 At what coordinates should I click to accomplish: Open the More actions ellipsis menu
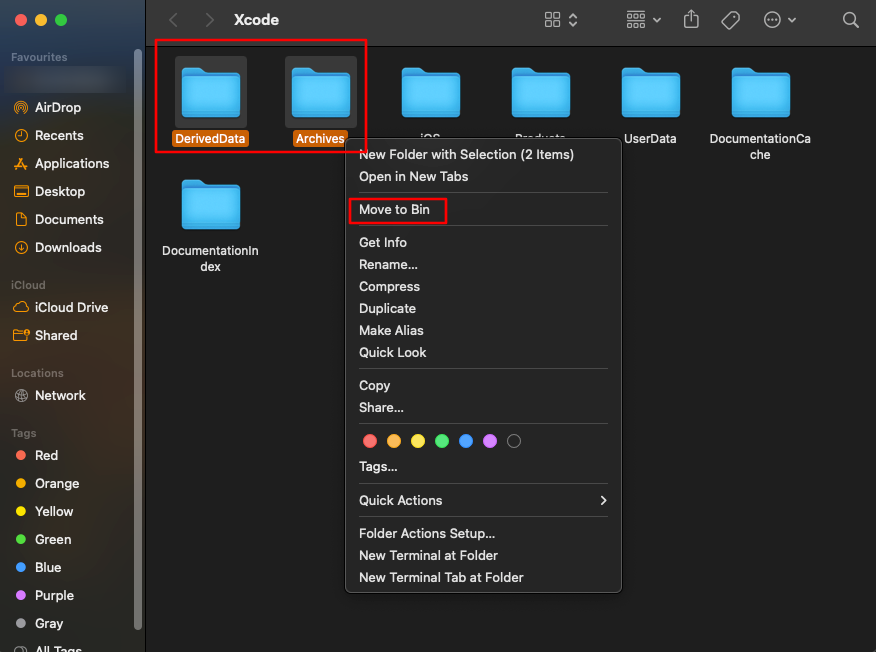[x=779, y=20]
